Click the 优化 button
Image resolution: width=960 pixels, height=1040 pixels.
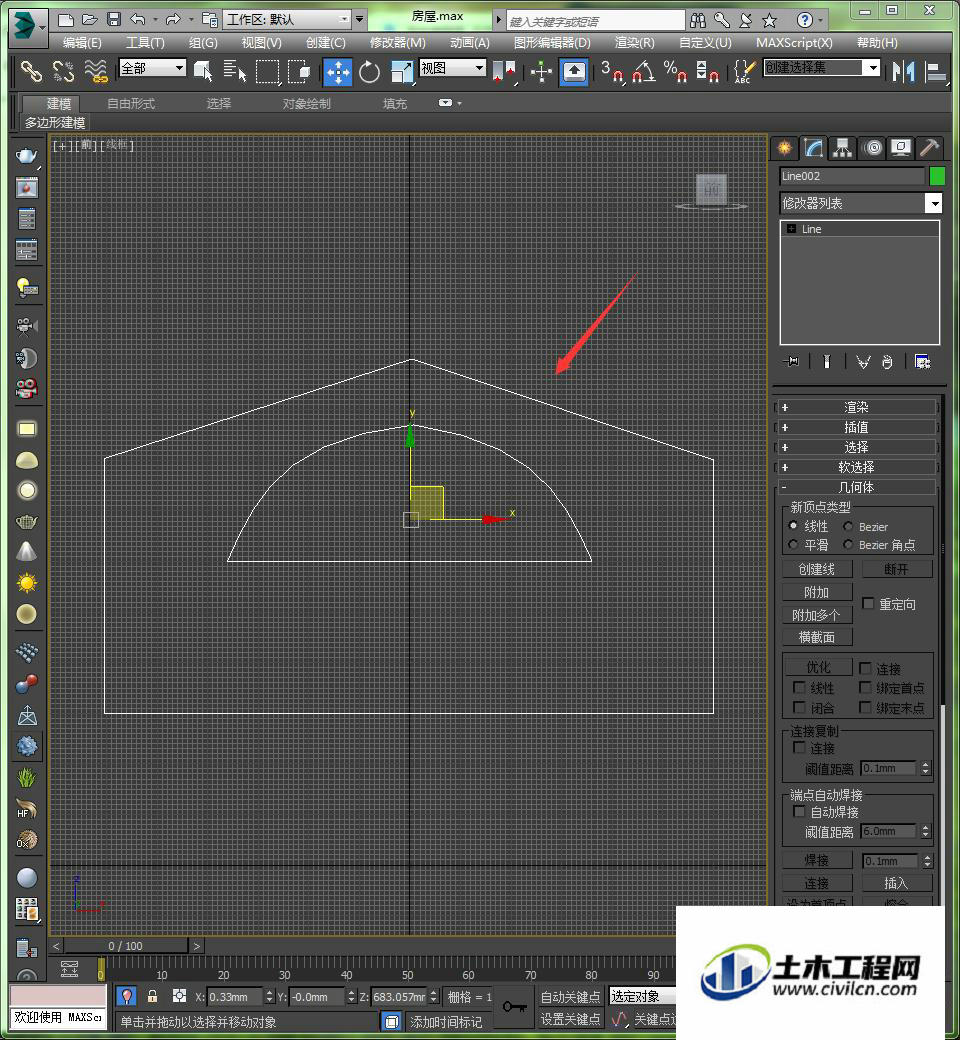coord(818,667)
